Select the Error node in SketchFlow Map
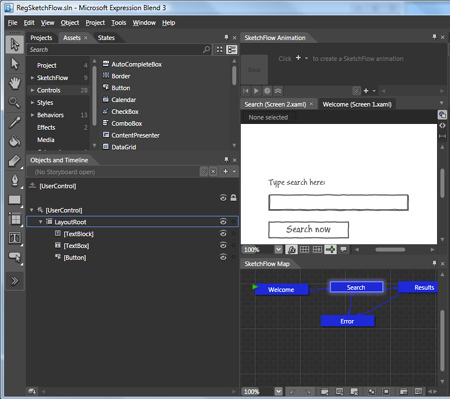 (347, 321)
